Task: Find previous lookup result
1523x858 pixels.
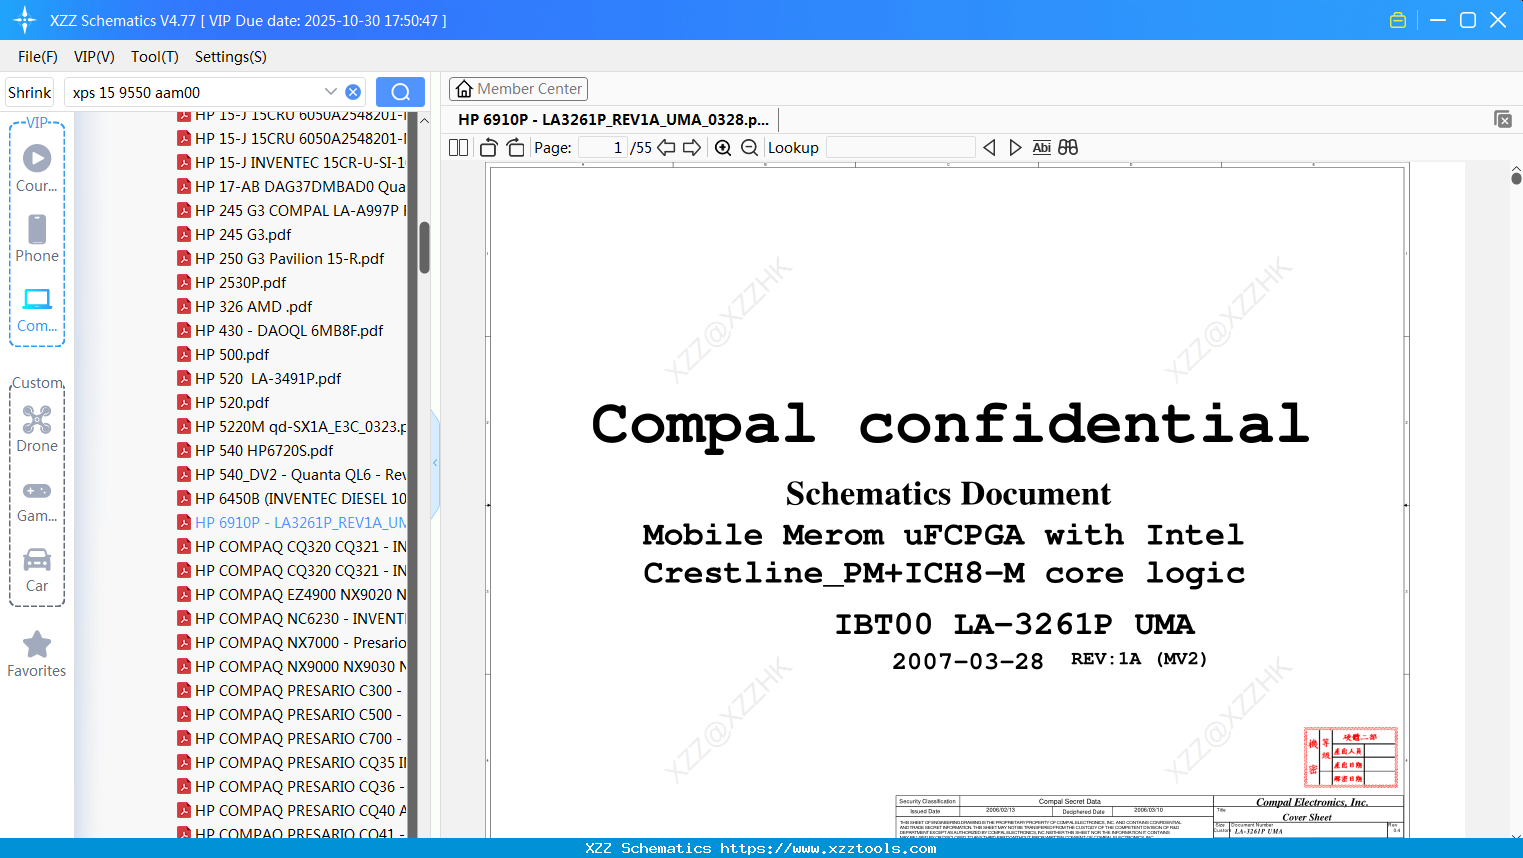Action: coord(990,148)
